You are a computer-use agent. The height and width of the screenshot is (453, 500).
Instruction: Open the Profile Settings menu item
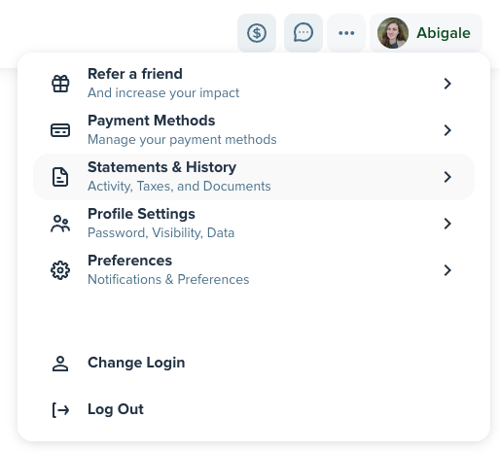[254, 223]
